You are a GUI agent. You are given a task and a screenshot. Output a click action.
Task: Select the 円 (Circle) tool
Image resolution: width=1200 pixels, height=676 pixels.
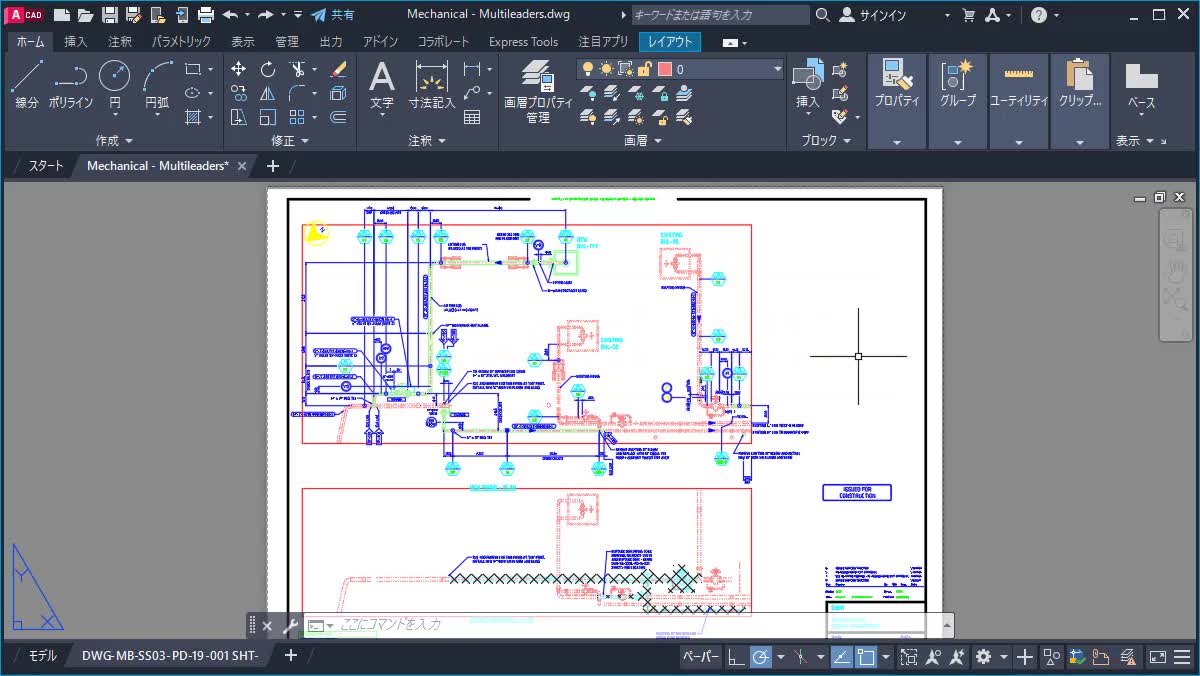click(x=114, y=84)
